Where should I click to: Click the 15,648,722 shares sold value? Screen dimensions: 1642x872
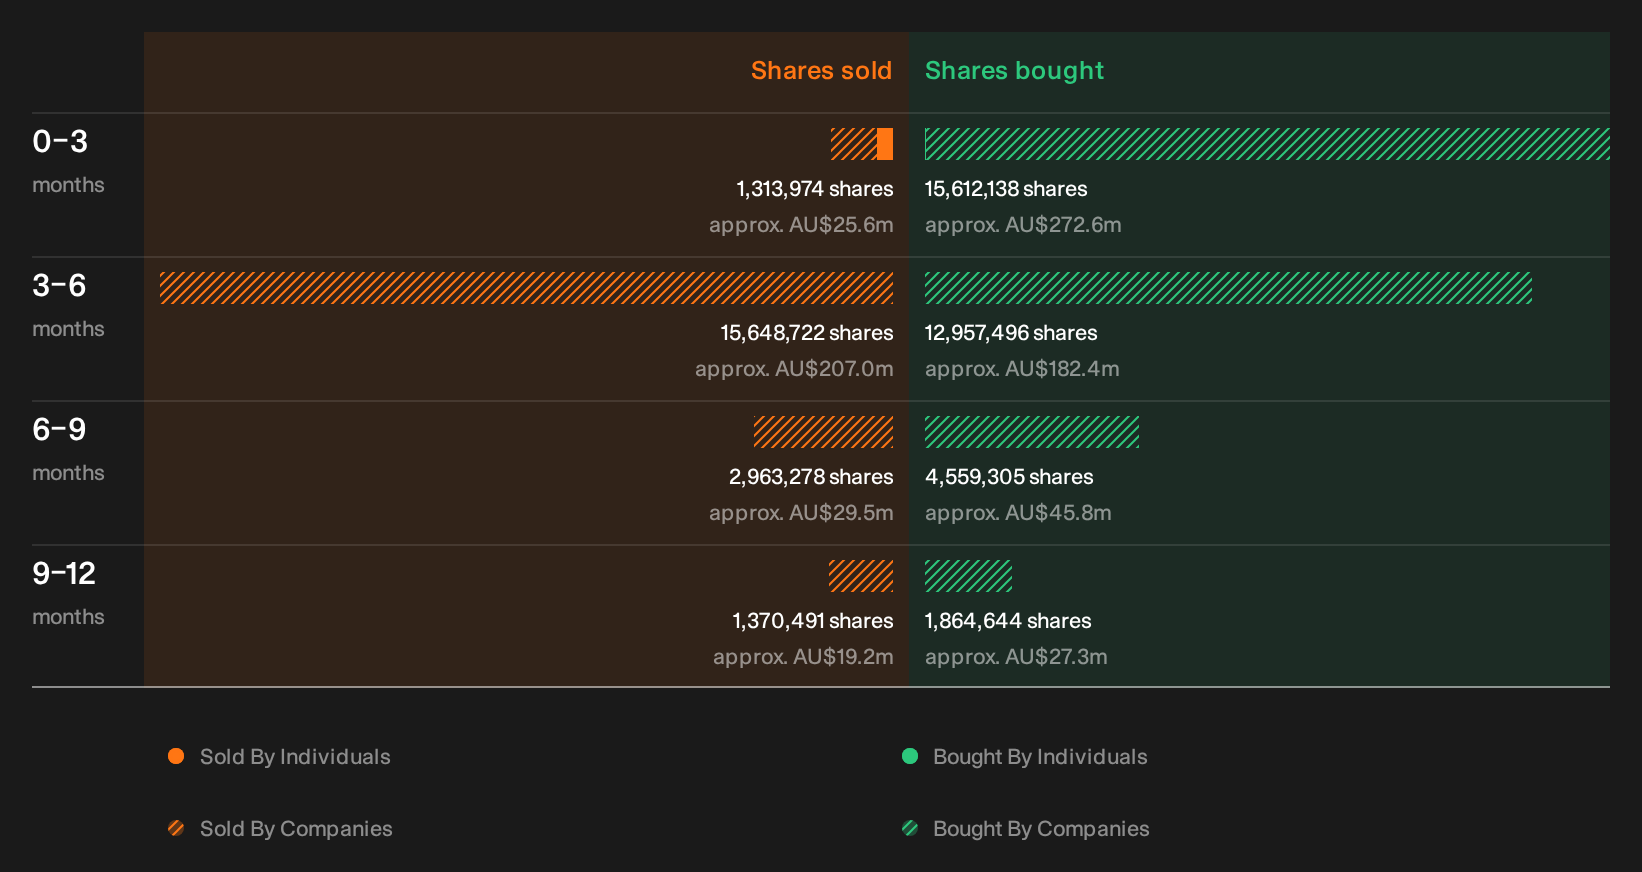(x=807, y=333)
